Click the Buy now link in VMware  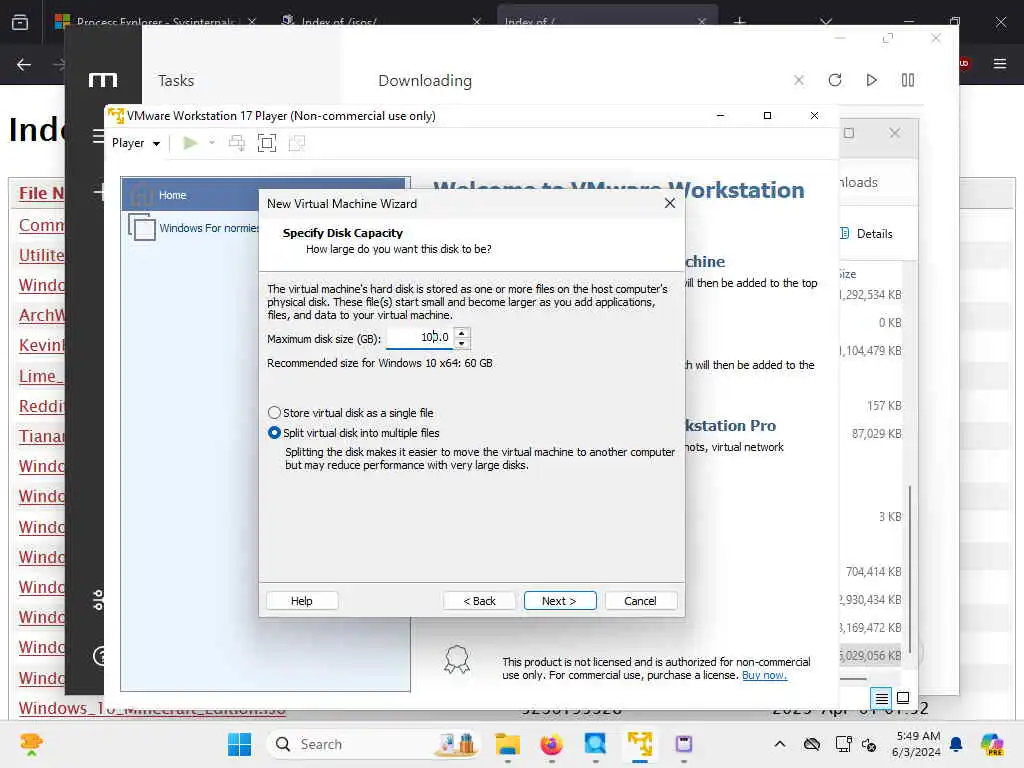pyautogui.click(x=764, y=675)
